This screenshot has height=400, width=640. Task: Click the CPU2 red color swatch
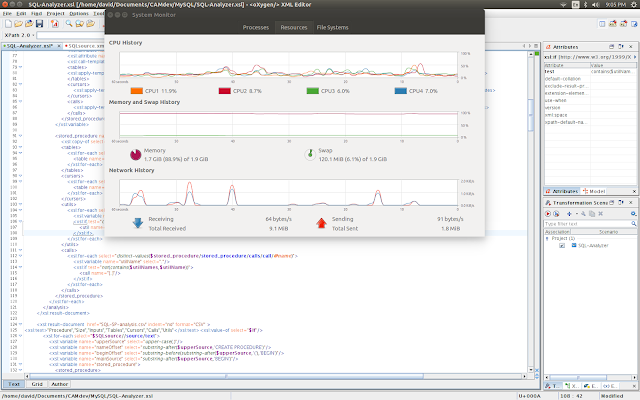pos(224,91)
